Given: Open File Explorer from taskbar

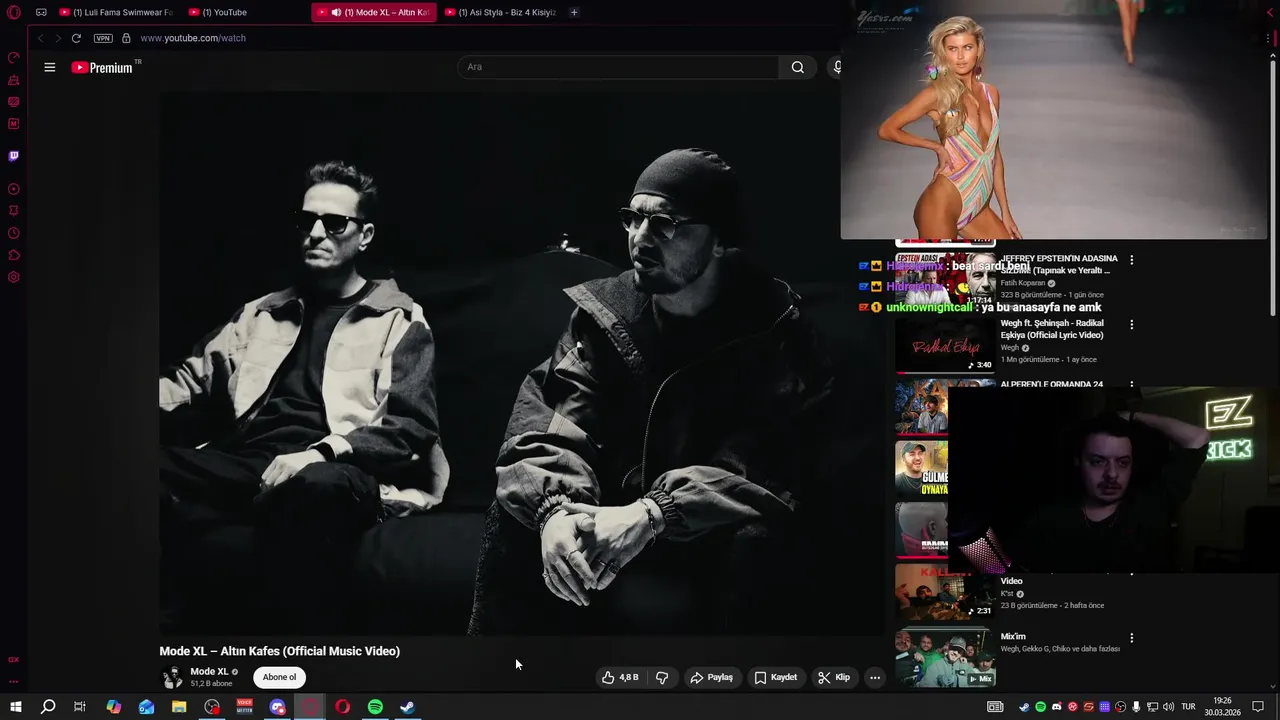Looking at the screenshot, I should pyautogui.click(x=179, y=707).
